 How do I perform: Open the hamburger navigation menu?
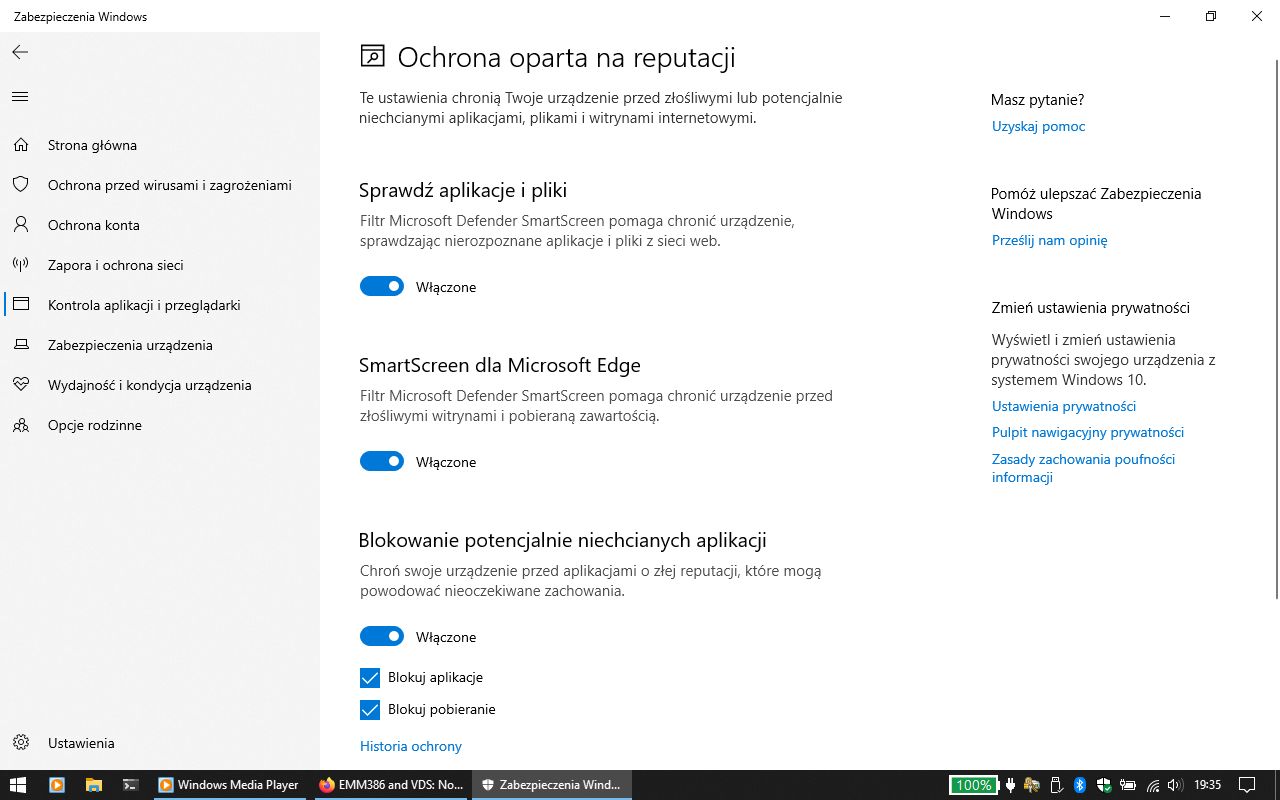point(20,97)
